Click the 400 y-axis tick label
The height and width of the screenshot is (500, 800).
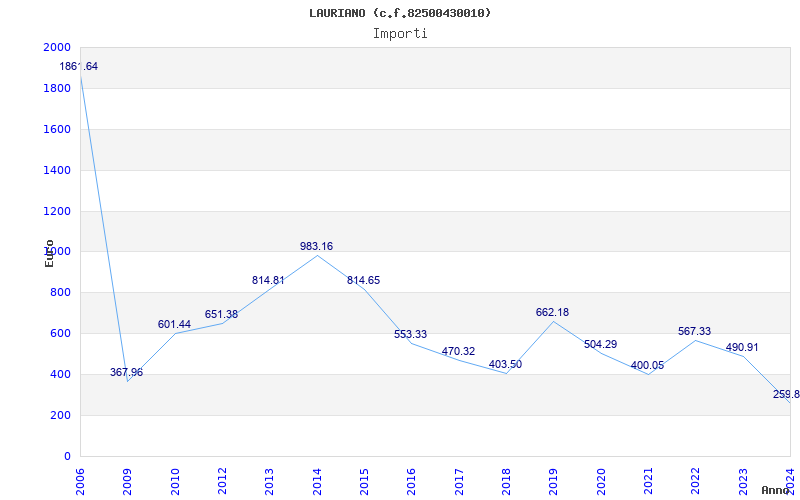click(x=61, y=374)
